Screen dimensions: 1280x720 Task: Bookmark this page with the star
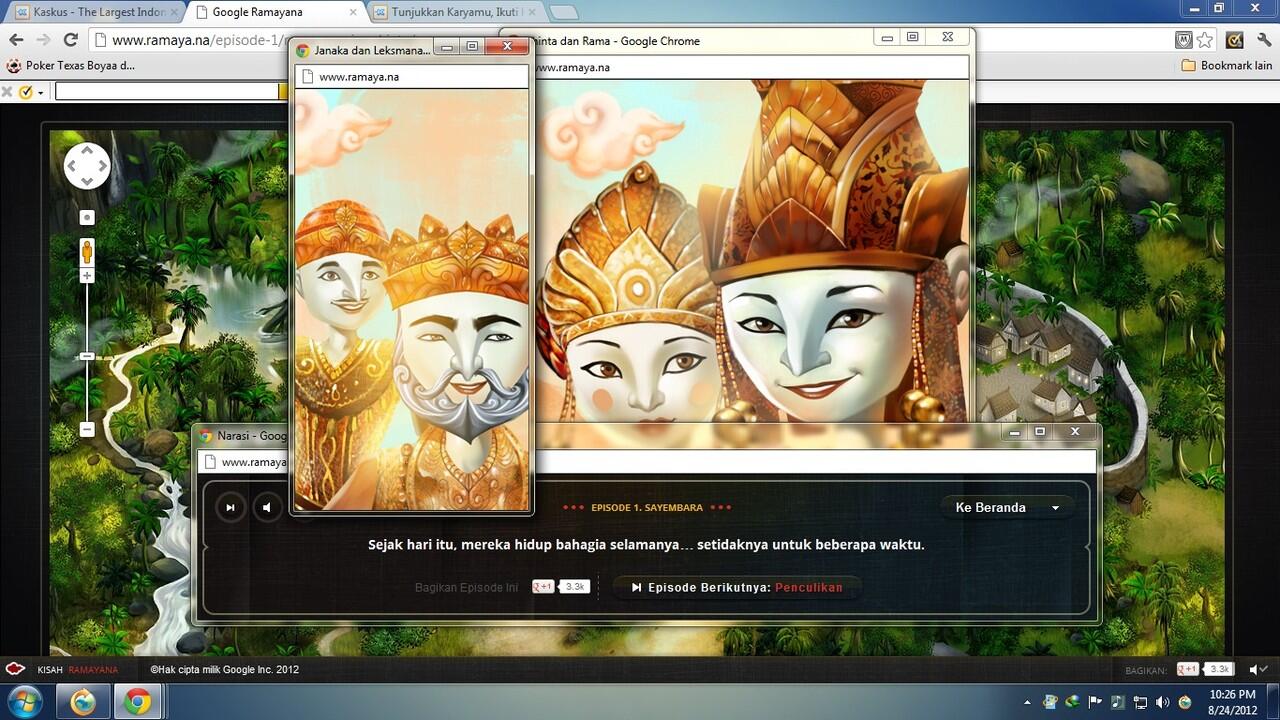(x=1205, y=40)
